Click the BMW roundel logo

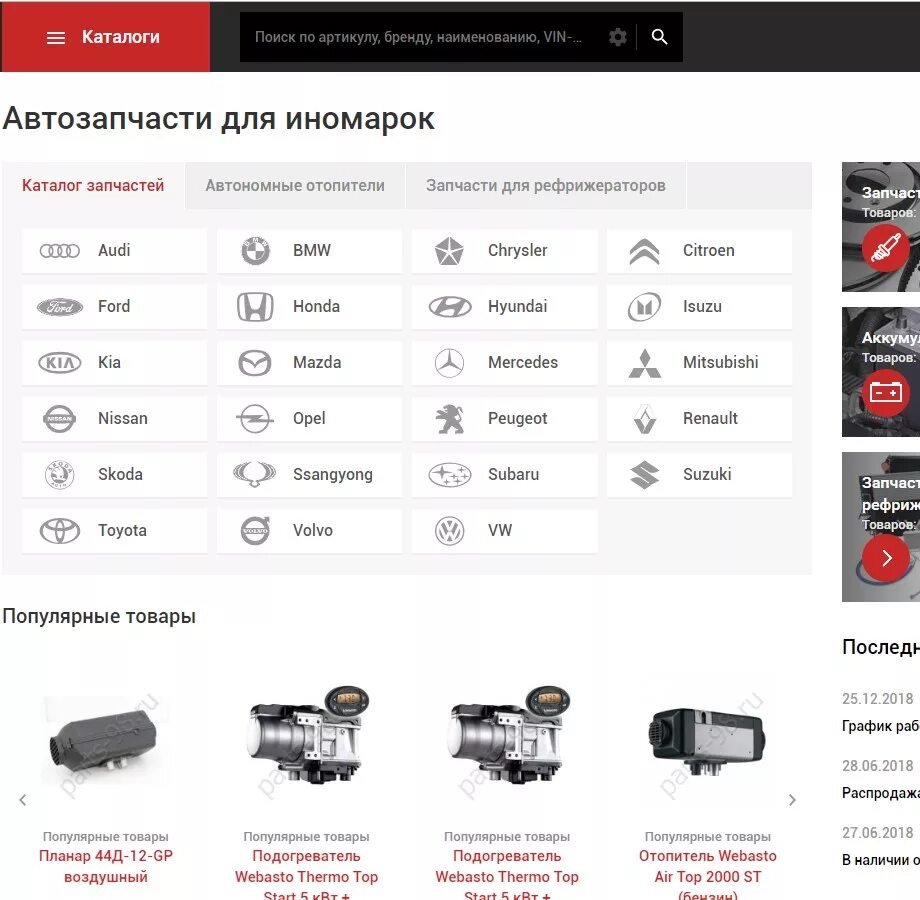click(255, 251)
